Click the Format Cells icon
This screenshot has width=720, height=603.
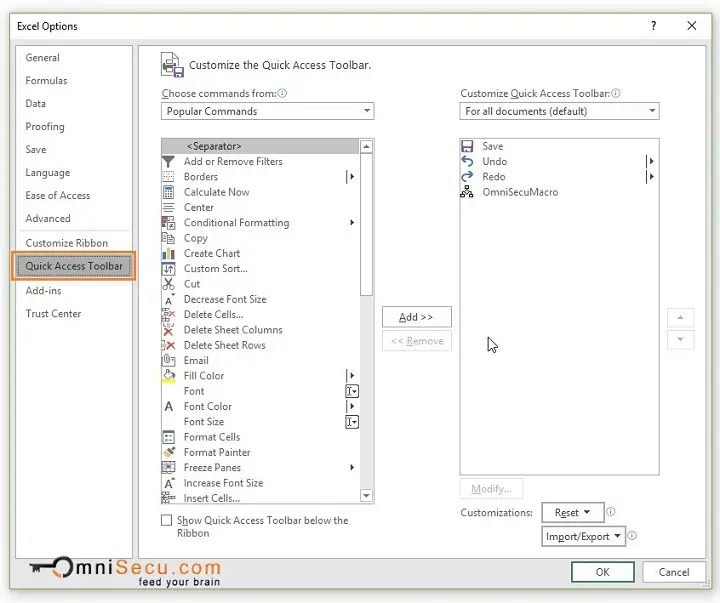click(x=169, y=437)
